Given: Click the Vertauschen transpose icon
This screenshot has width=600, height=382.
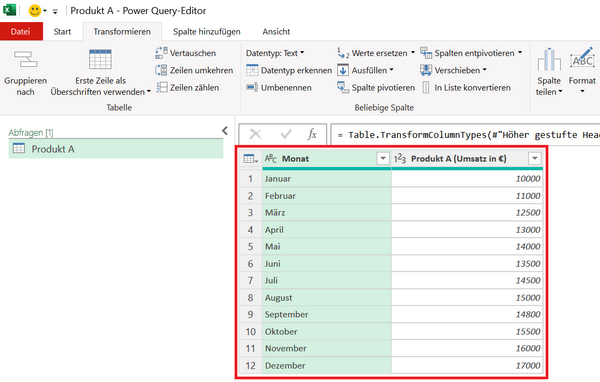Looking at the screenshot, I should tap(161, 53).
